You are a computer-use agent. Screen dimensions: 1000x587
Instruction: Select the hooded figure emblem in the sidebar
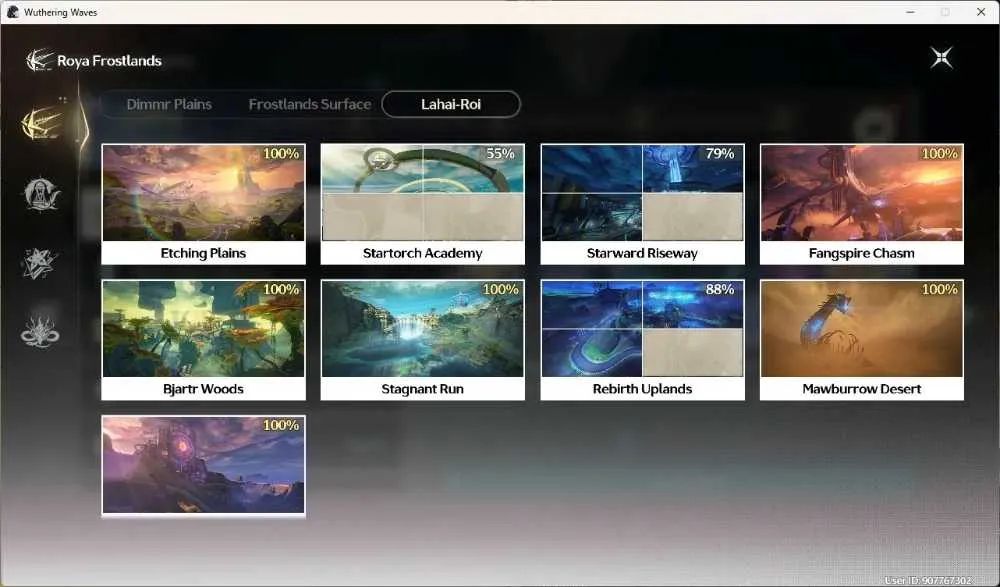click(41, 194)
